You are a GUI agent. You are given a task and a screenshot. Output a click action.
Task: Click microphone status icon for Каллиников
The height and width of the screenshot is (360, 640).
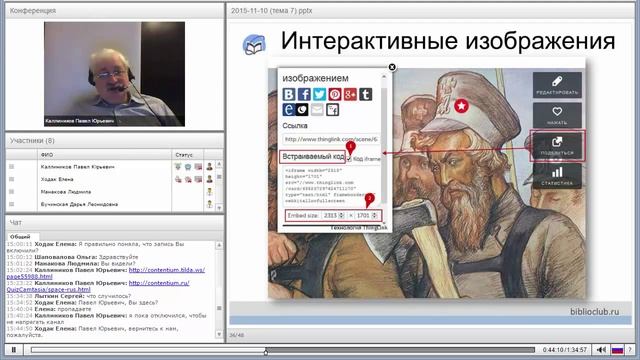click(x=178, y=167)
